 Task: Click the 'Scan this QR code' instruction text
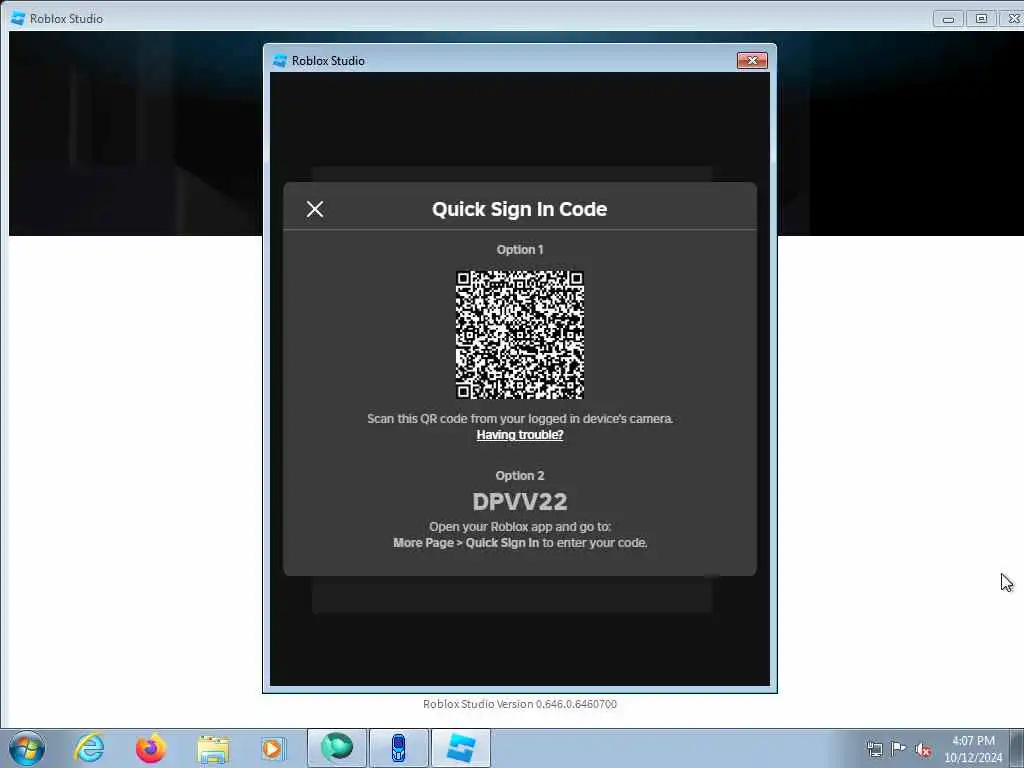[x=520, y=419]
